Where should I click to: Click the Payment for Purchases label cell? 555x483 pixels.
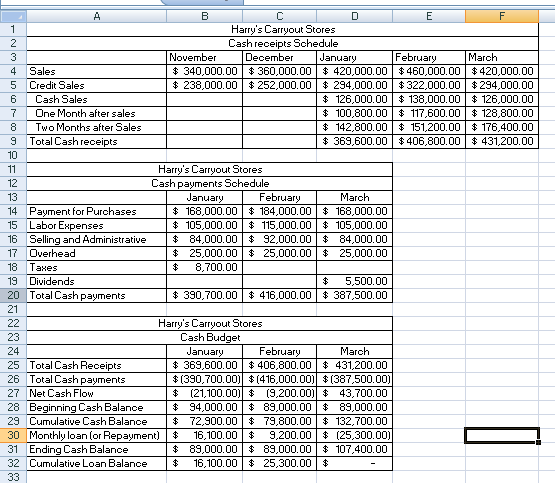click(x=97, y=211)
